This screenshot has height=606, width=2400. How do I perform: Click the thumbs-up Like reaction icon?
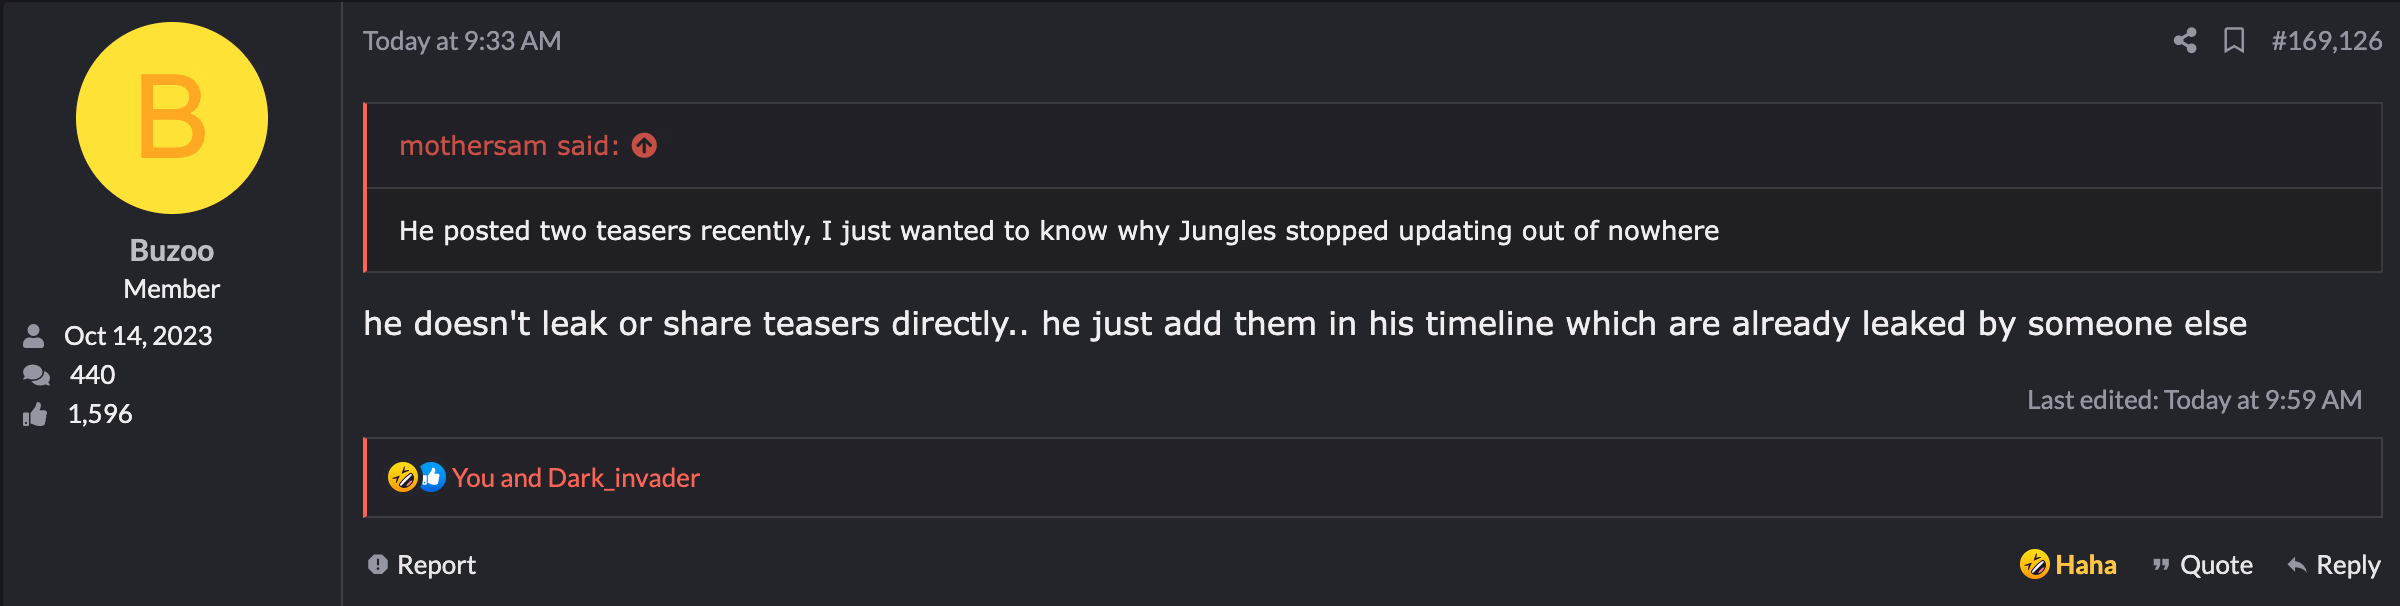pos(432,477)
